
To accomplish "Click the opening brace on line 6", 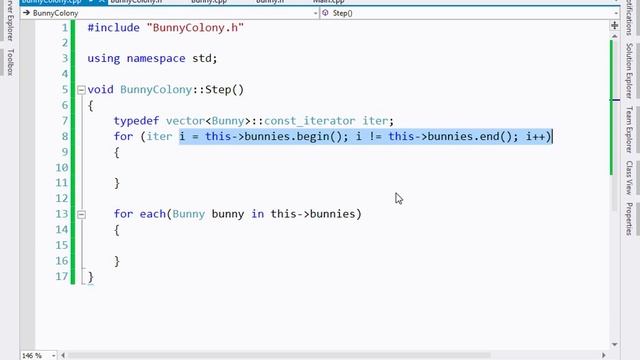I will tap(91, 106).
